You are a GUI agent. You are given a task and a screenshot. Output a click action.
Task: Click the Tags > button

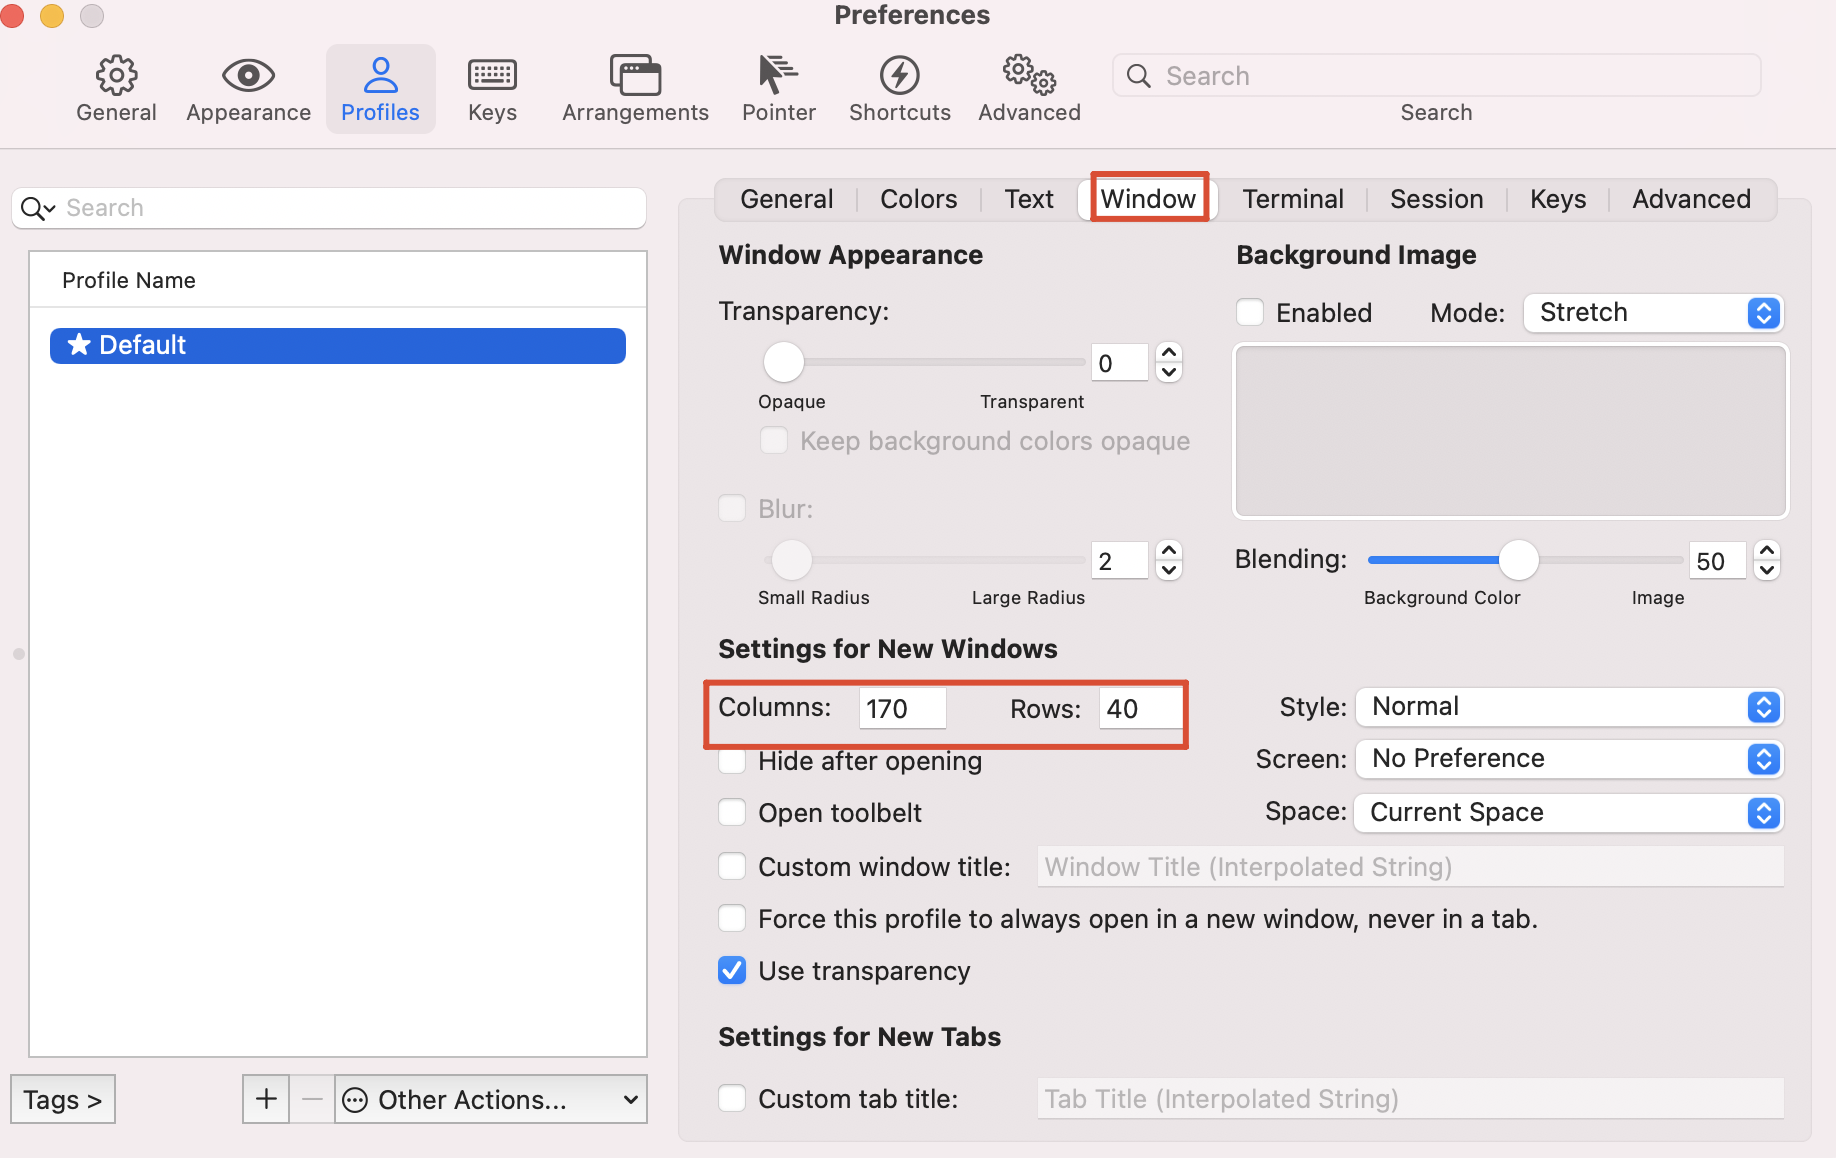(x=63, y=1099)
